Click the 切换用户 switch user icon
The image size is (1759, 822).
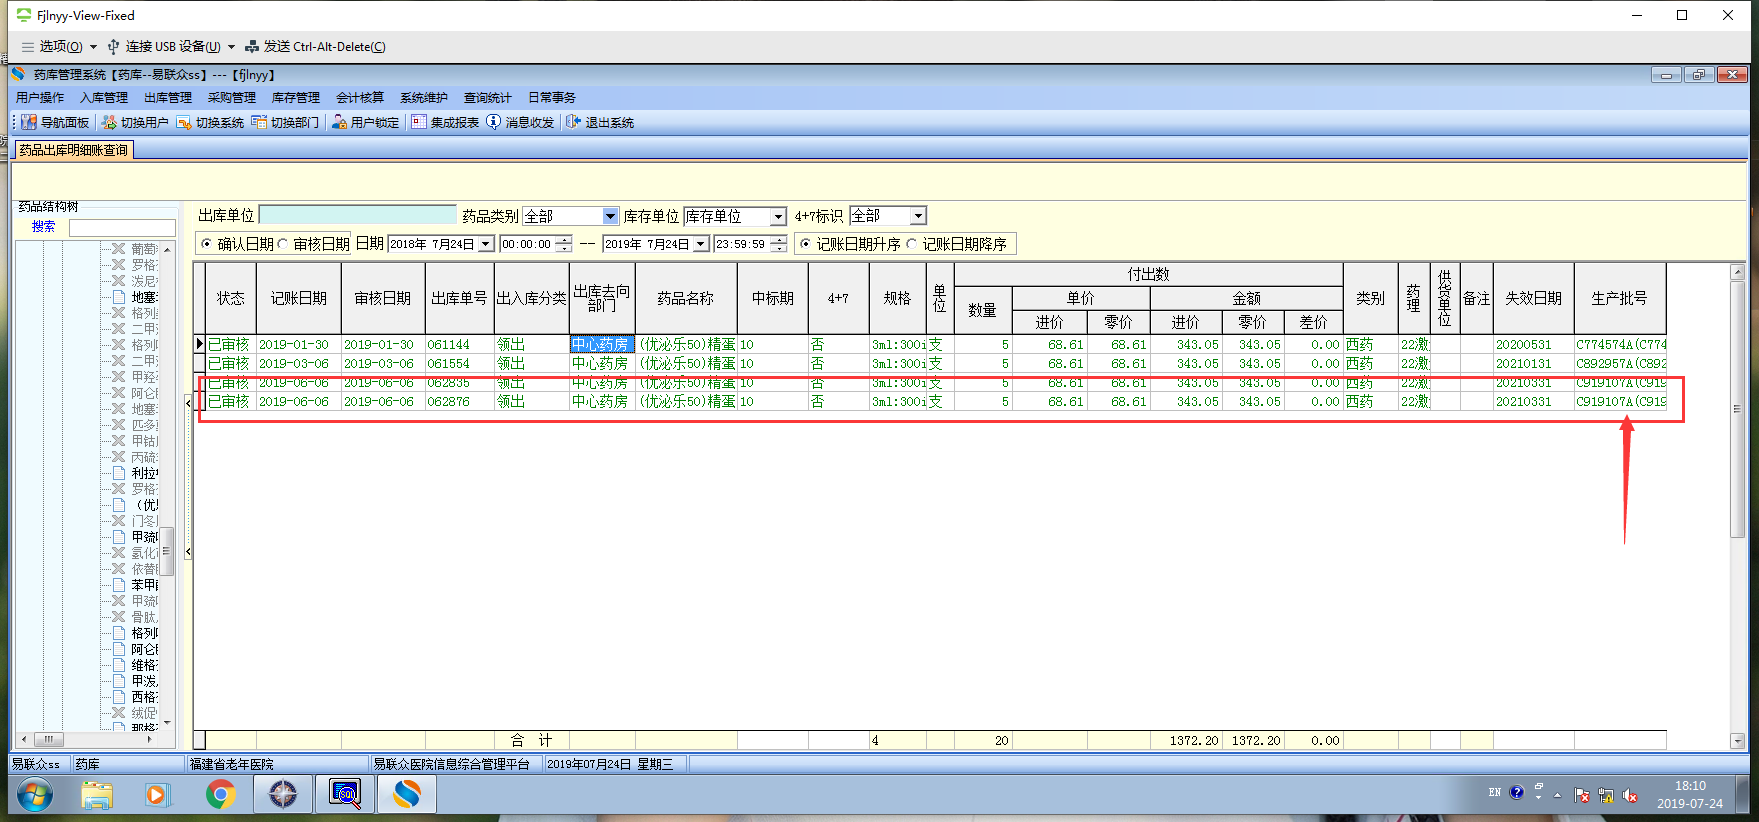(109, 122)
